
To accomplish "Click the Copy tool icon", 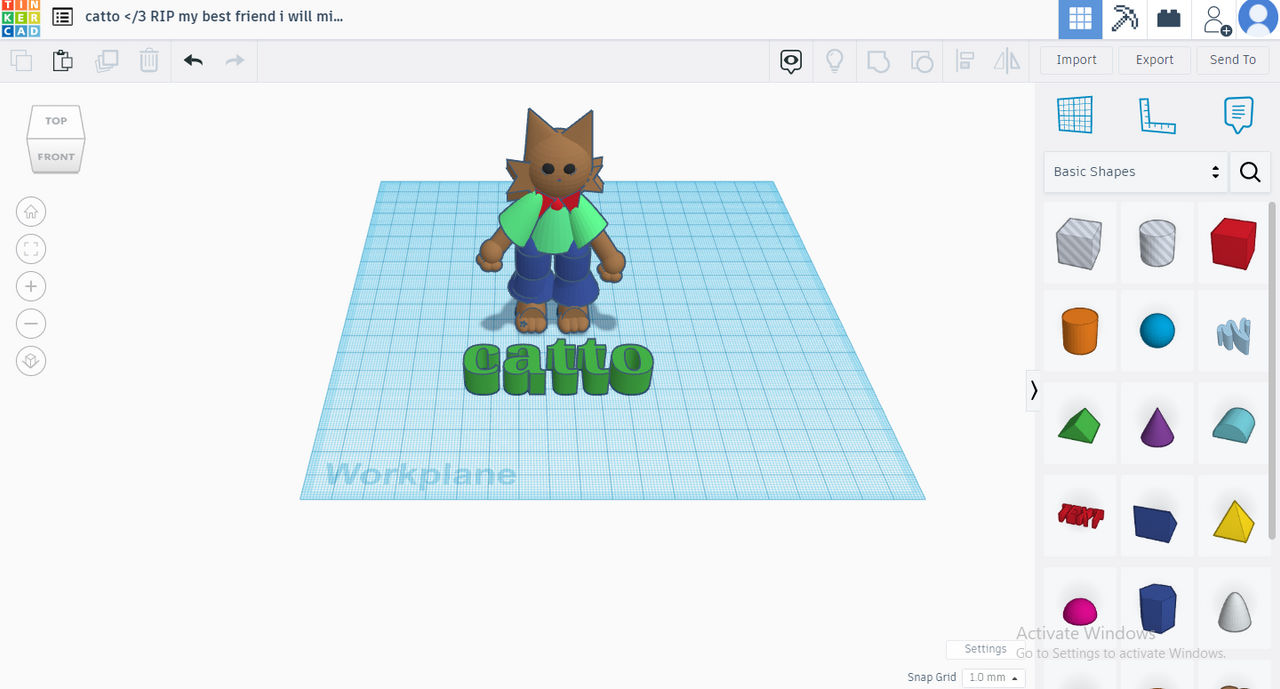I will [x=21, y=60].
